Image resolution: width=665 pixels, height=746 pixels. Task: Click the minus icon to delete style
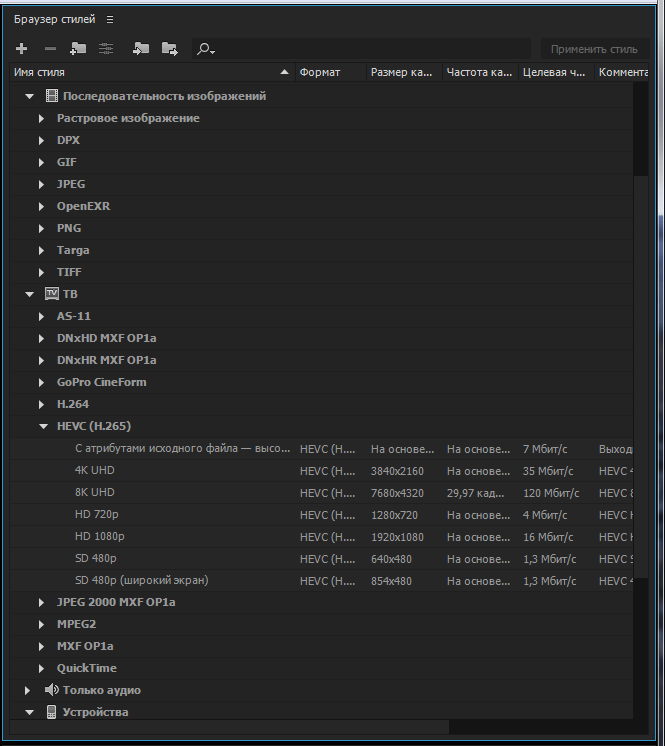[50, 49]
